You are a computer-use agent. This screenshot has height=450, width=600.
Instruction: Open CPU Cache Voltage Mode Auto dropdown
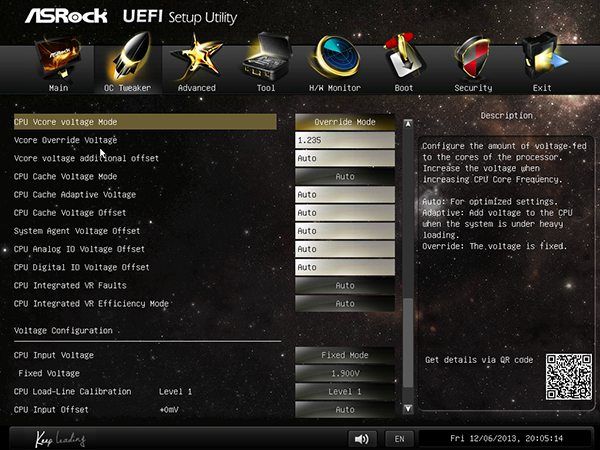click(345, 176)
